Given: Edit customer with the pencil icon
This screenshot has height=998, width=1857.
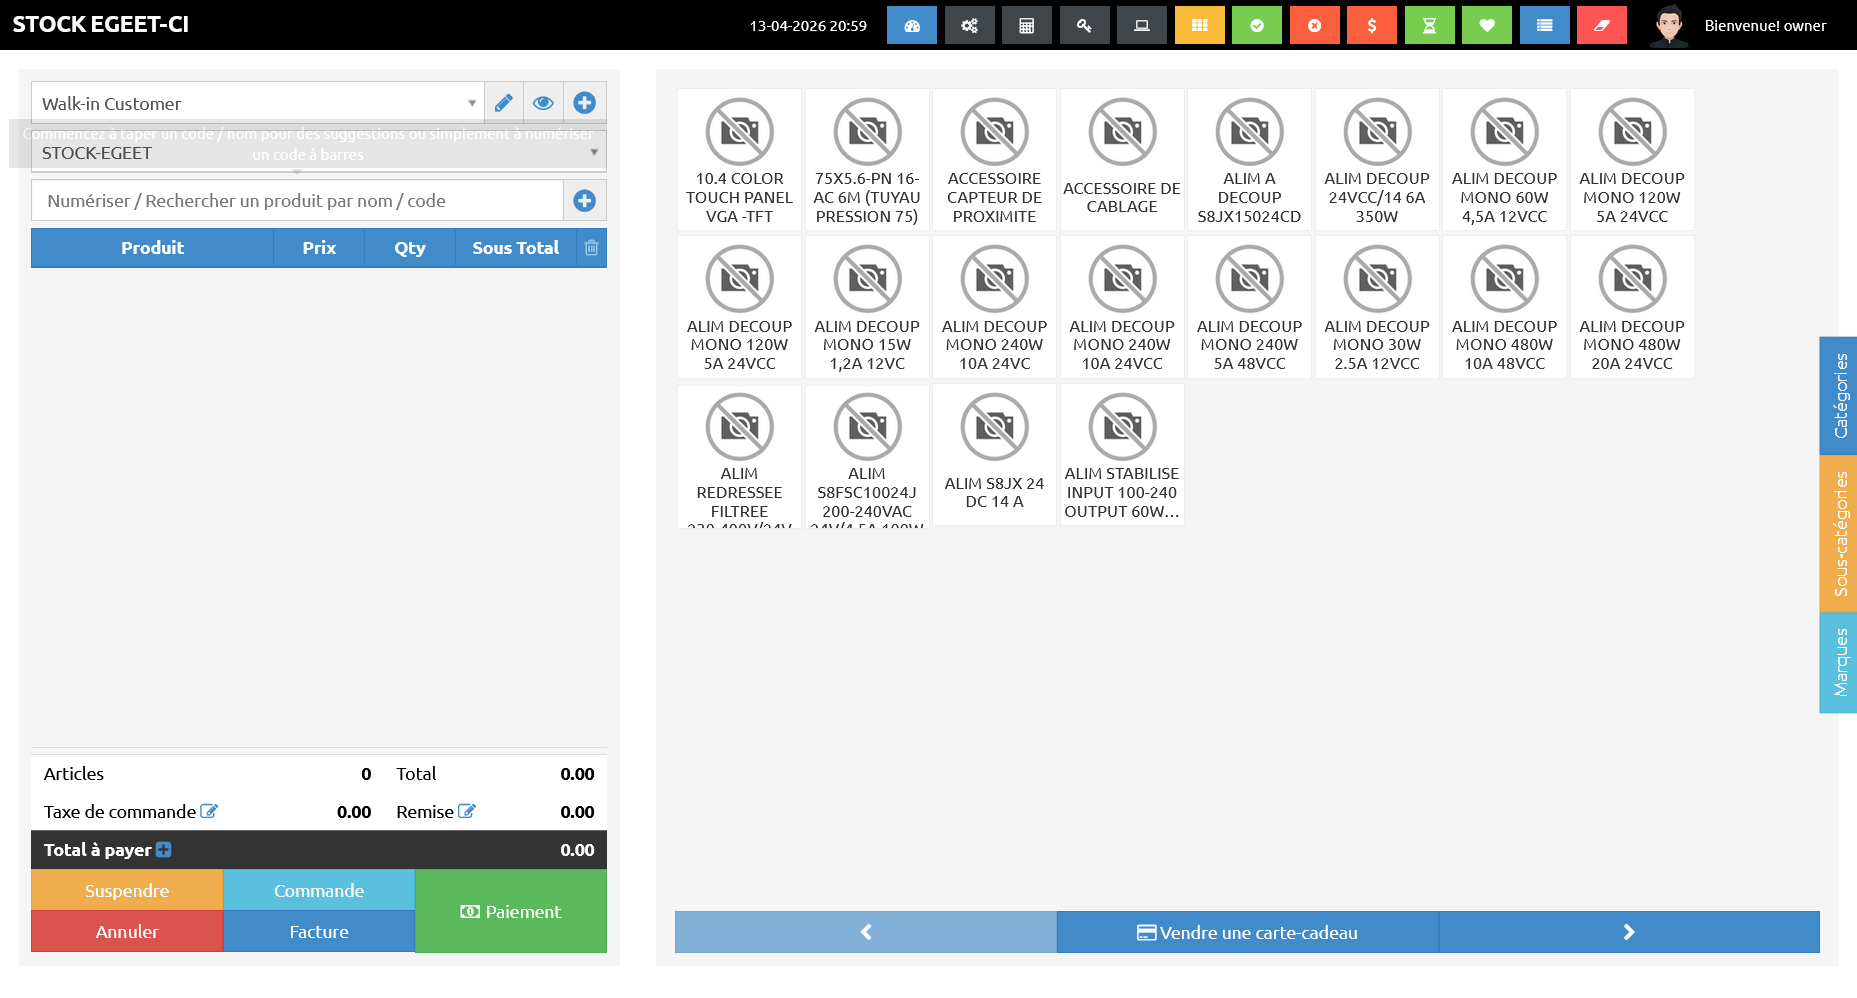Looking at the screenshot, I should 504,103.
